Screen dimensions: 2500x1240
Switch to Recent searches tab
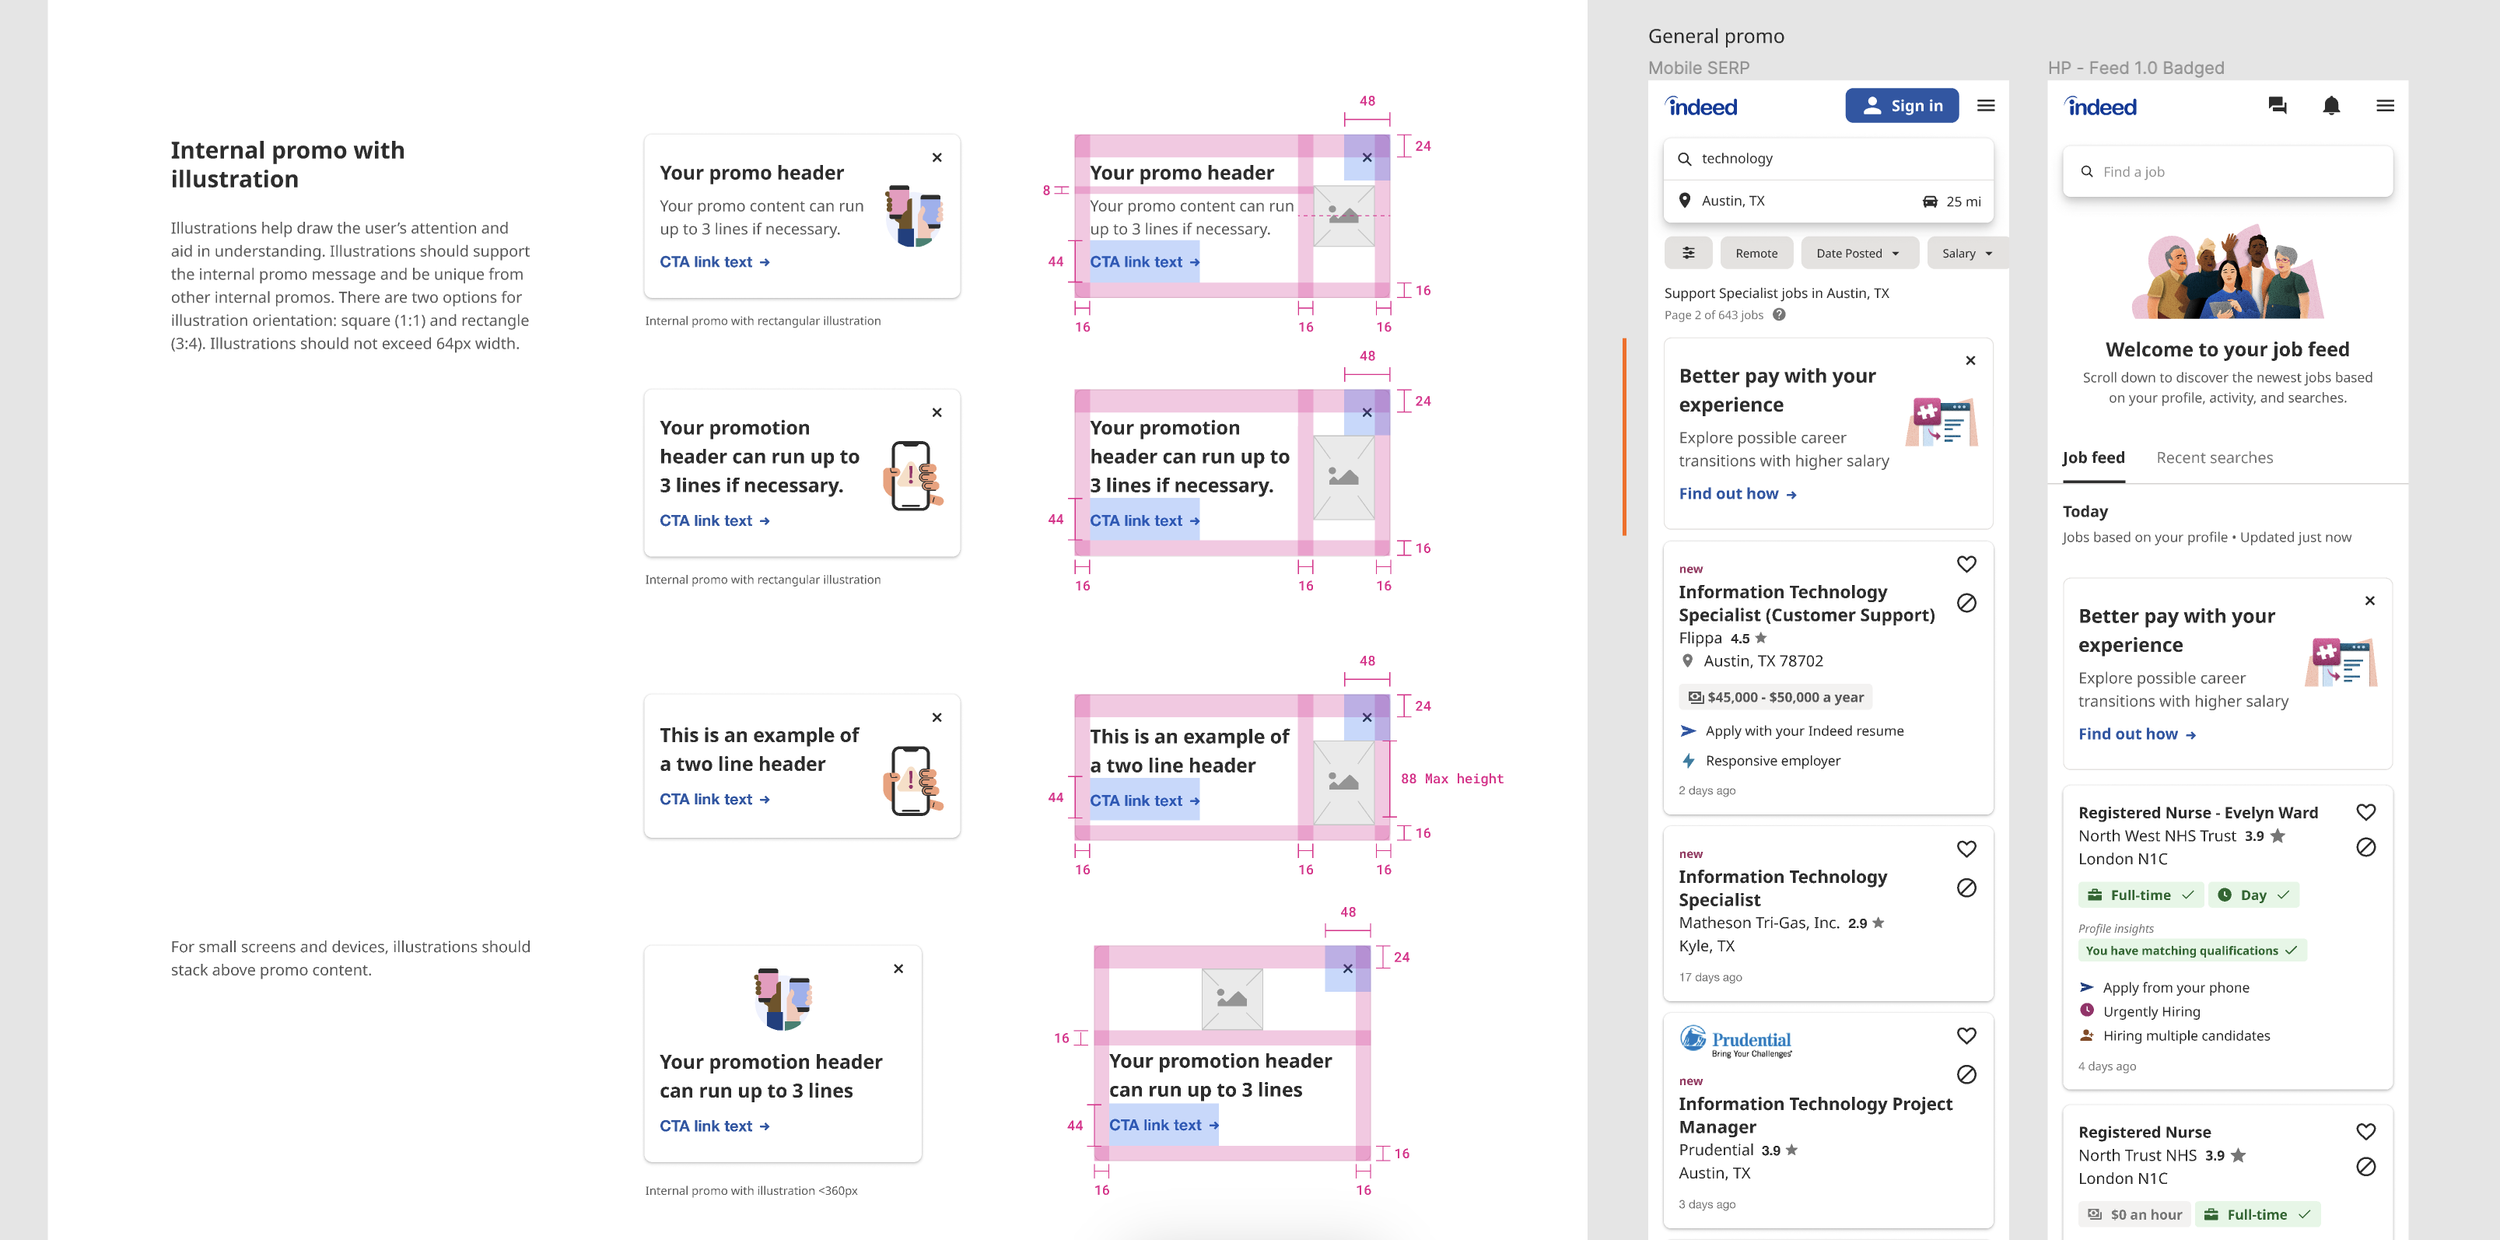(2214, 458)
